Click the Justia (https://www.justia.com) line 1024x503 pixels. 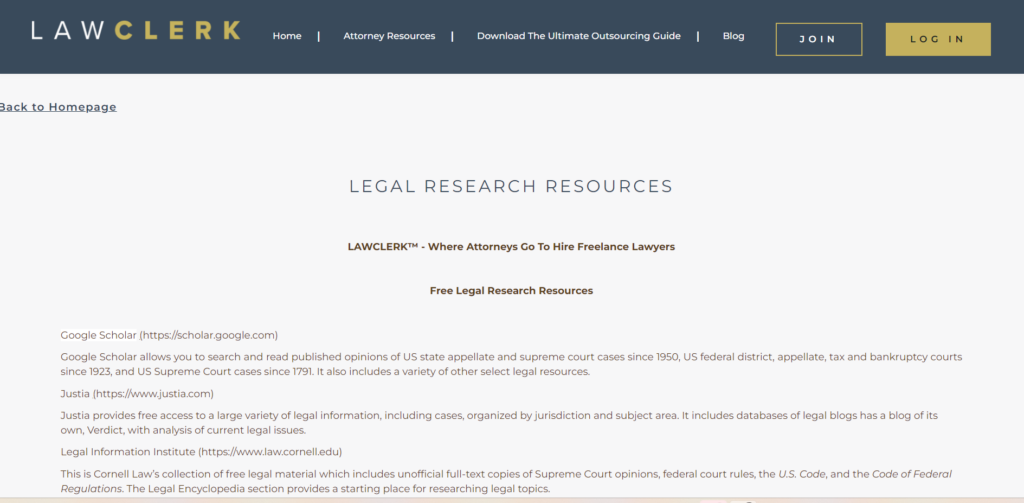coord(137,394)
